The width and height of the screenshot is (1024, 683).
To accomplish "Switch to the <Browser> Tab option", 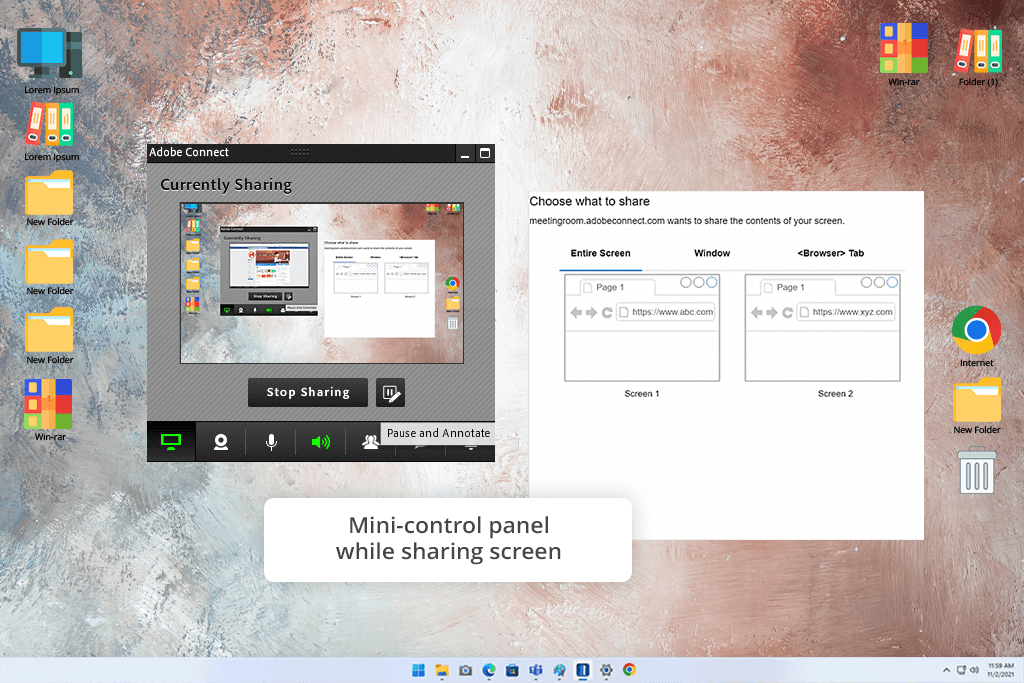I will [830, 253].
